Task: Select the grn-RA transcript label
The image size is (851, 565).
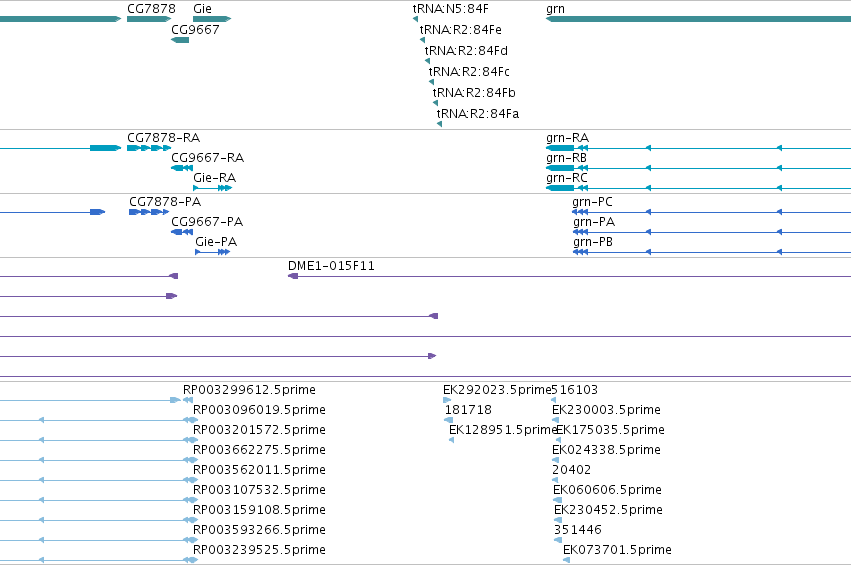Action: (567, 138)
